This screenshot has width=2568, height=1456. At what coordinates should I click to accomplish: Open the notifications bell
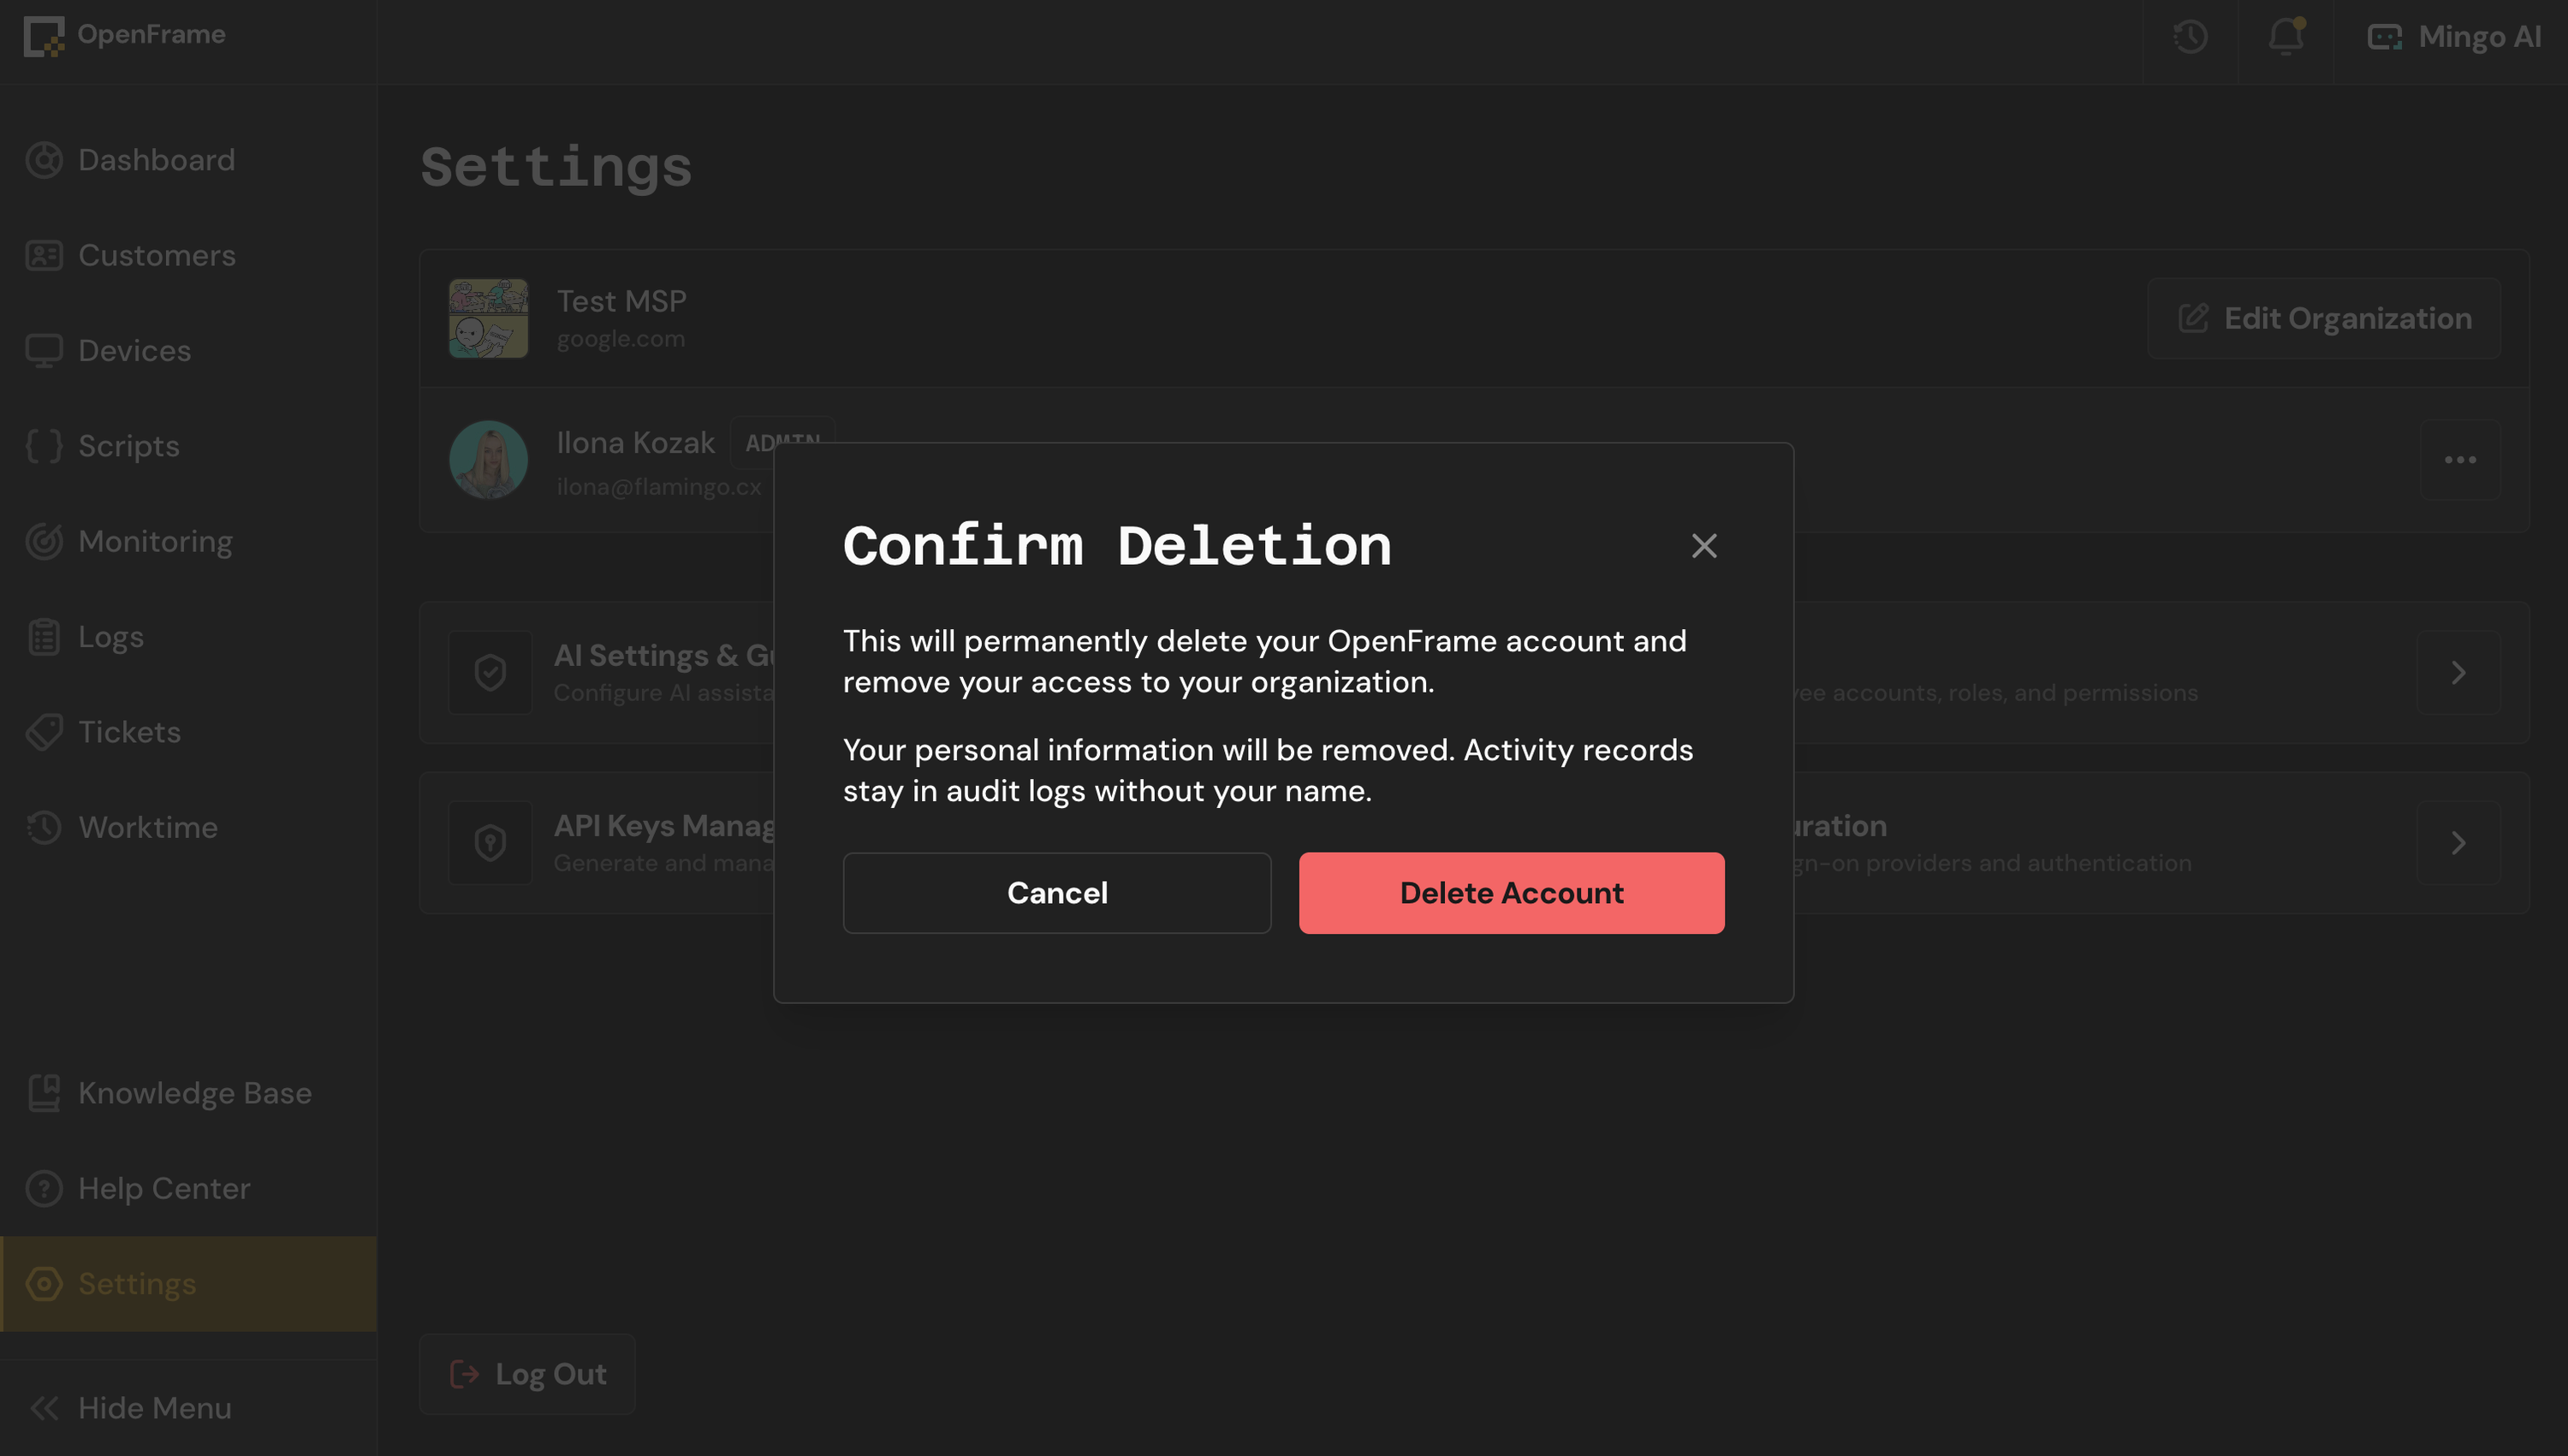tap(2286, 37)
